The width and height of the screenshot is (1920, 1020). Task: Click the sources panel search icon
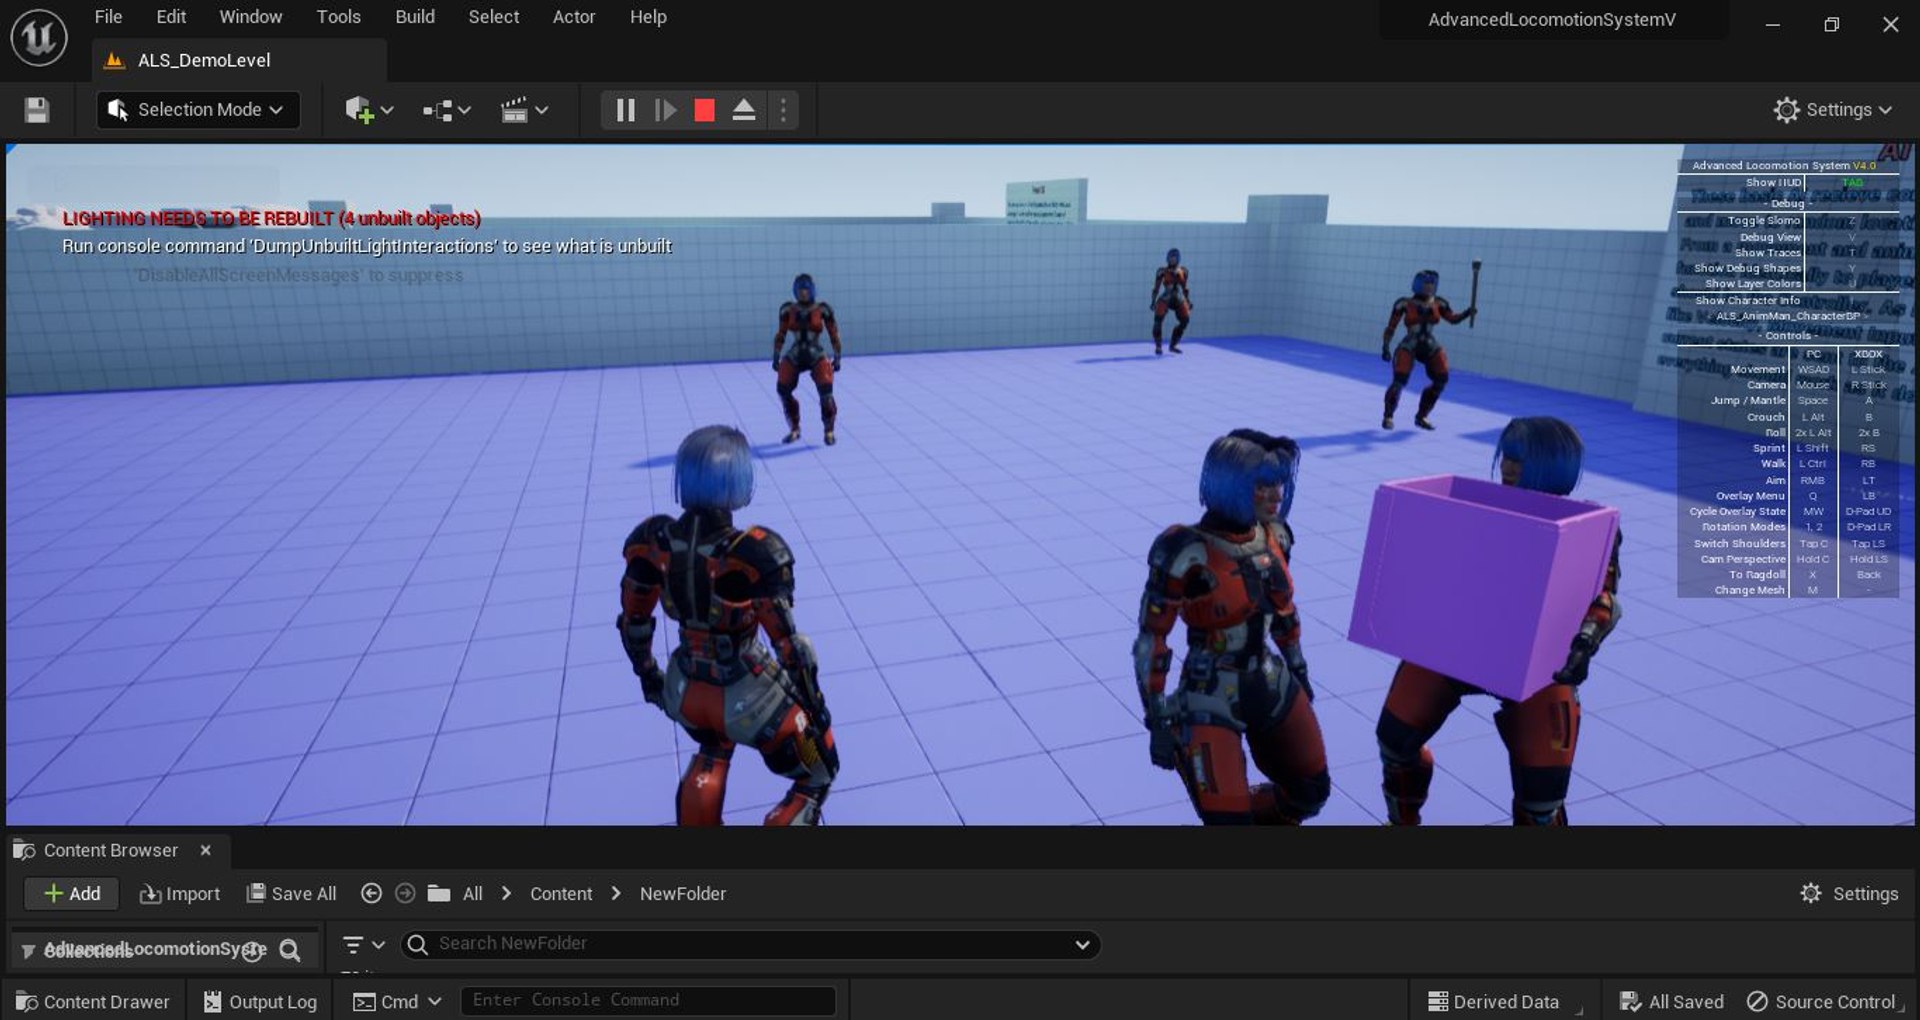coord(290,950)
